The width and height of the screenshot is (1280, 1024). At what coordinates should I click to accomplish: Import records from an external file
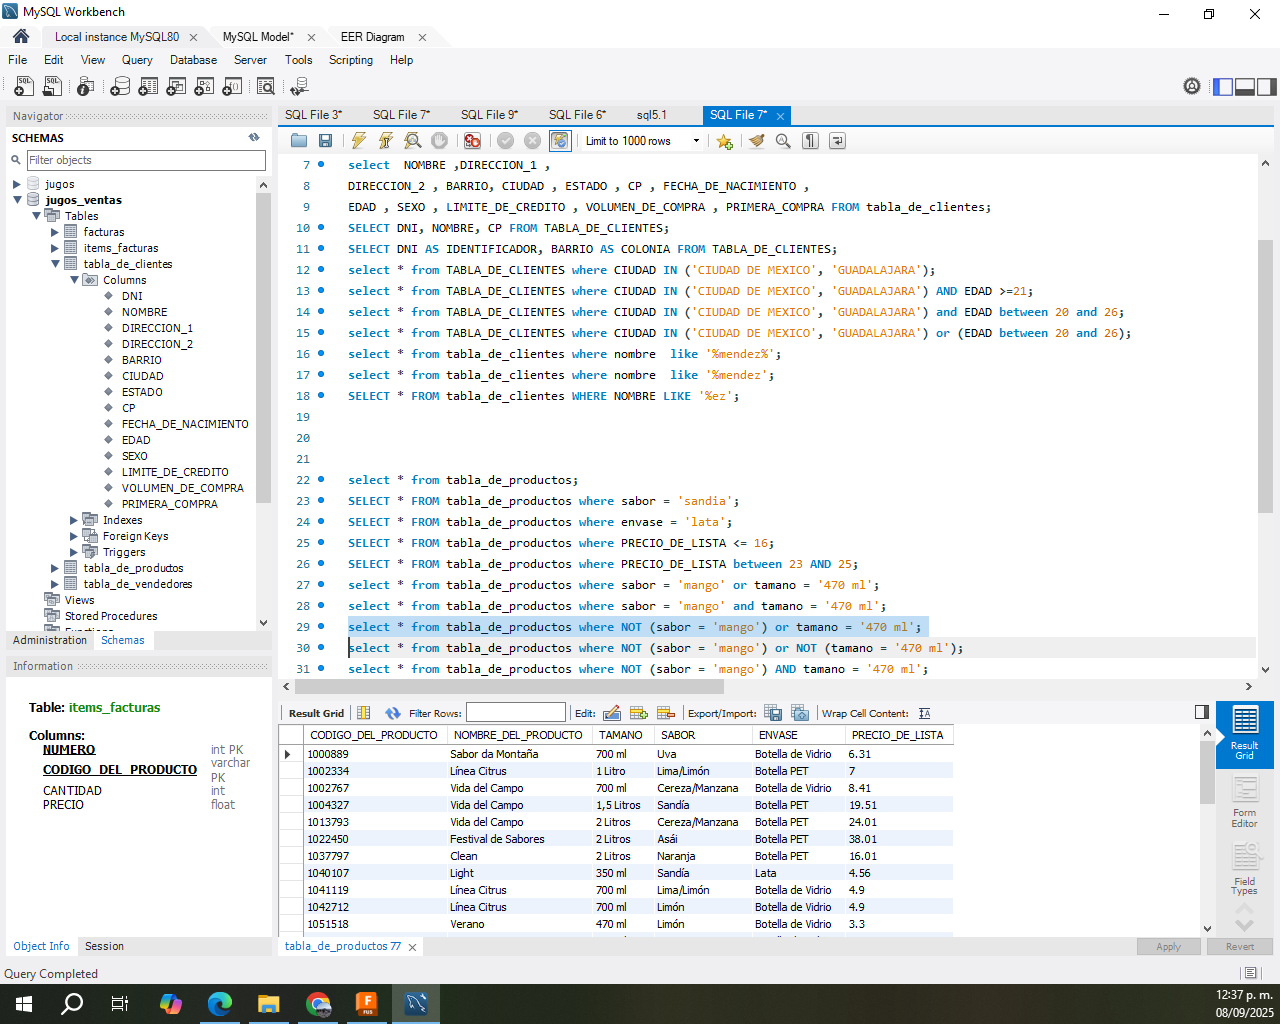pyautogui.click(x=800, y=713)
